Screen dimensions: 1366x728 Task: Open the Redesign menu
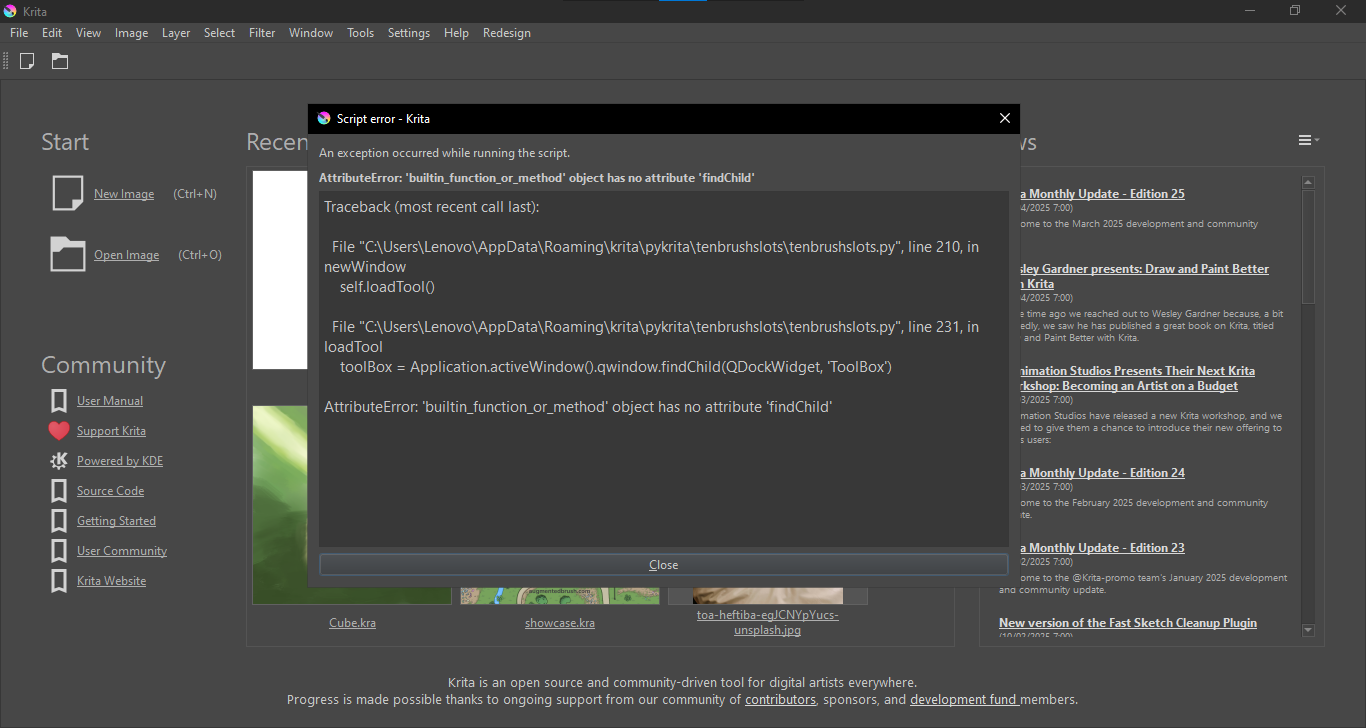507,33
